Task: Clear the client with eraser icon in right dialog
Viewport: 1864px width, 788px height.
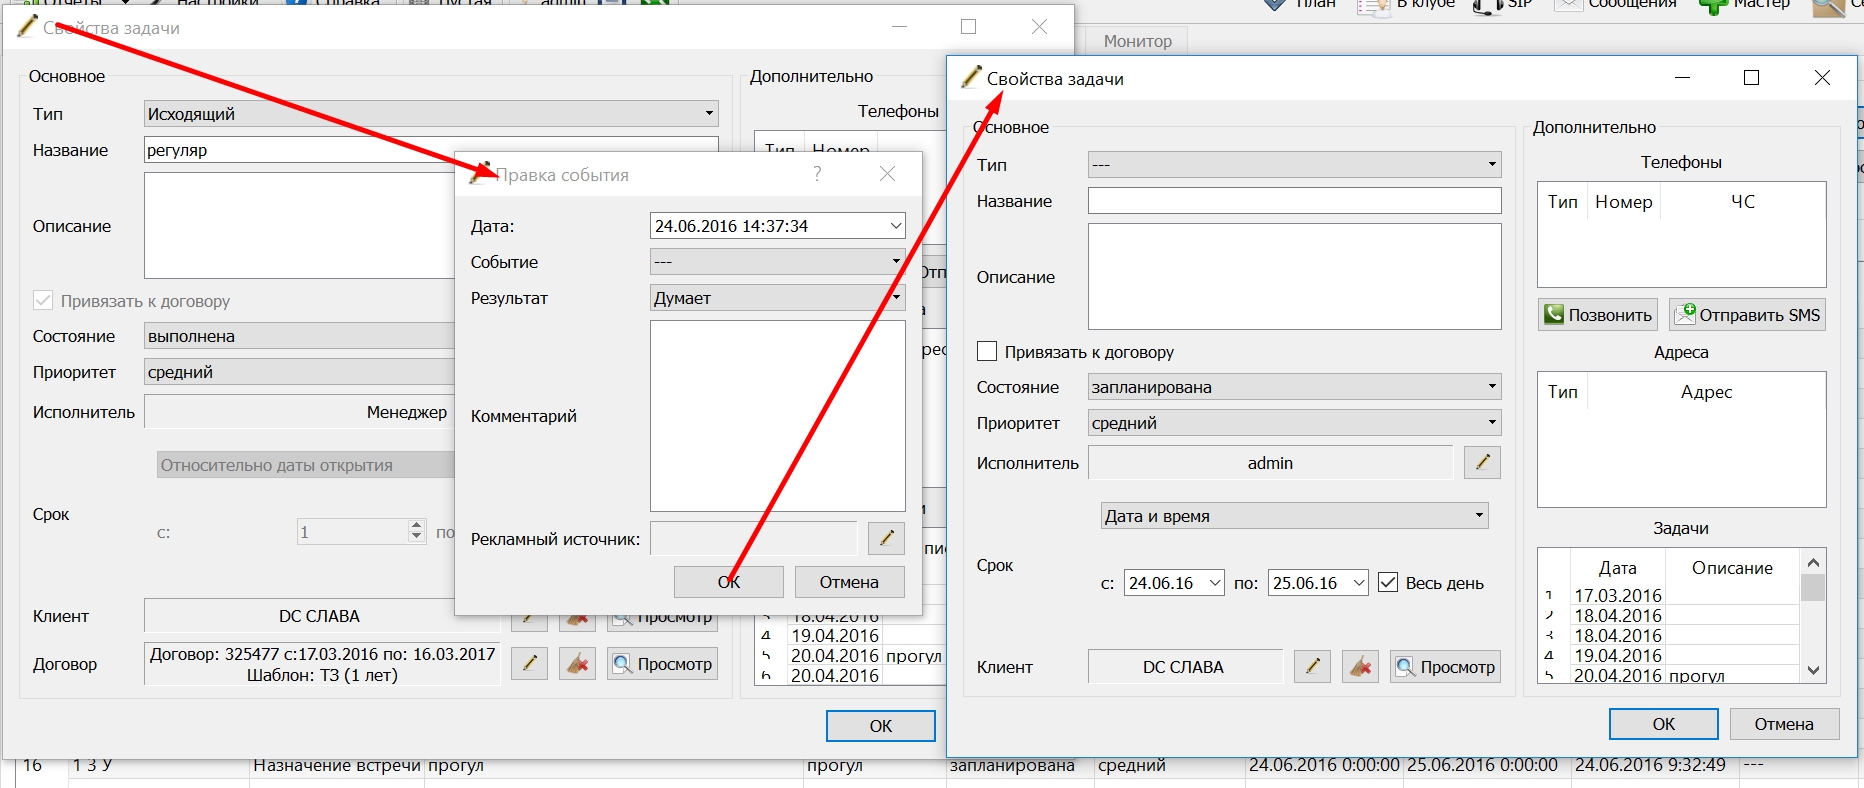Action: point(1360,666)
